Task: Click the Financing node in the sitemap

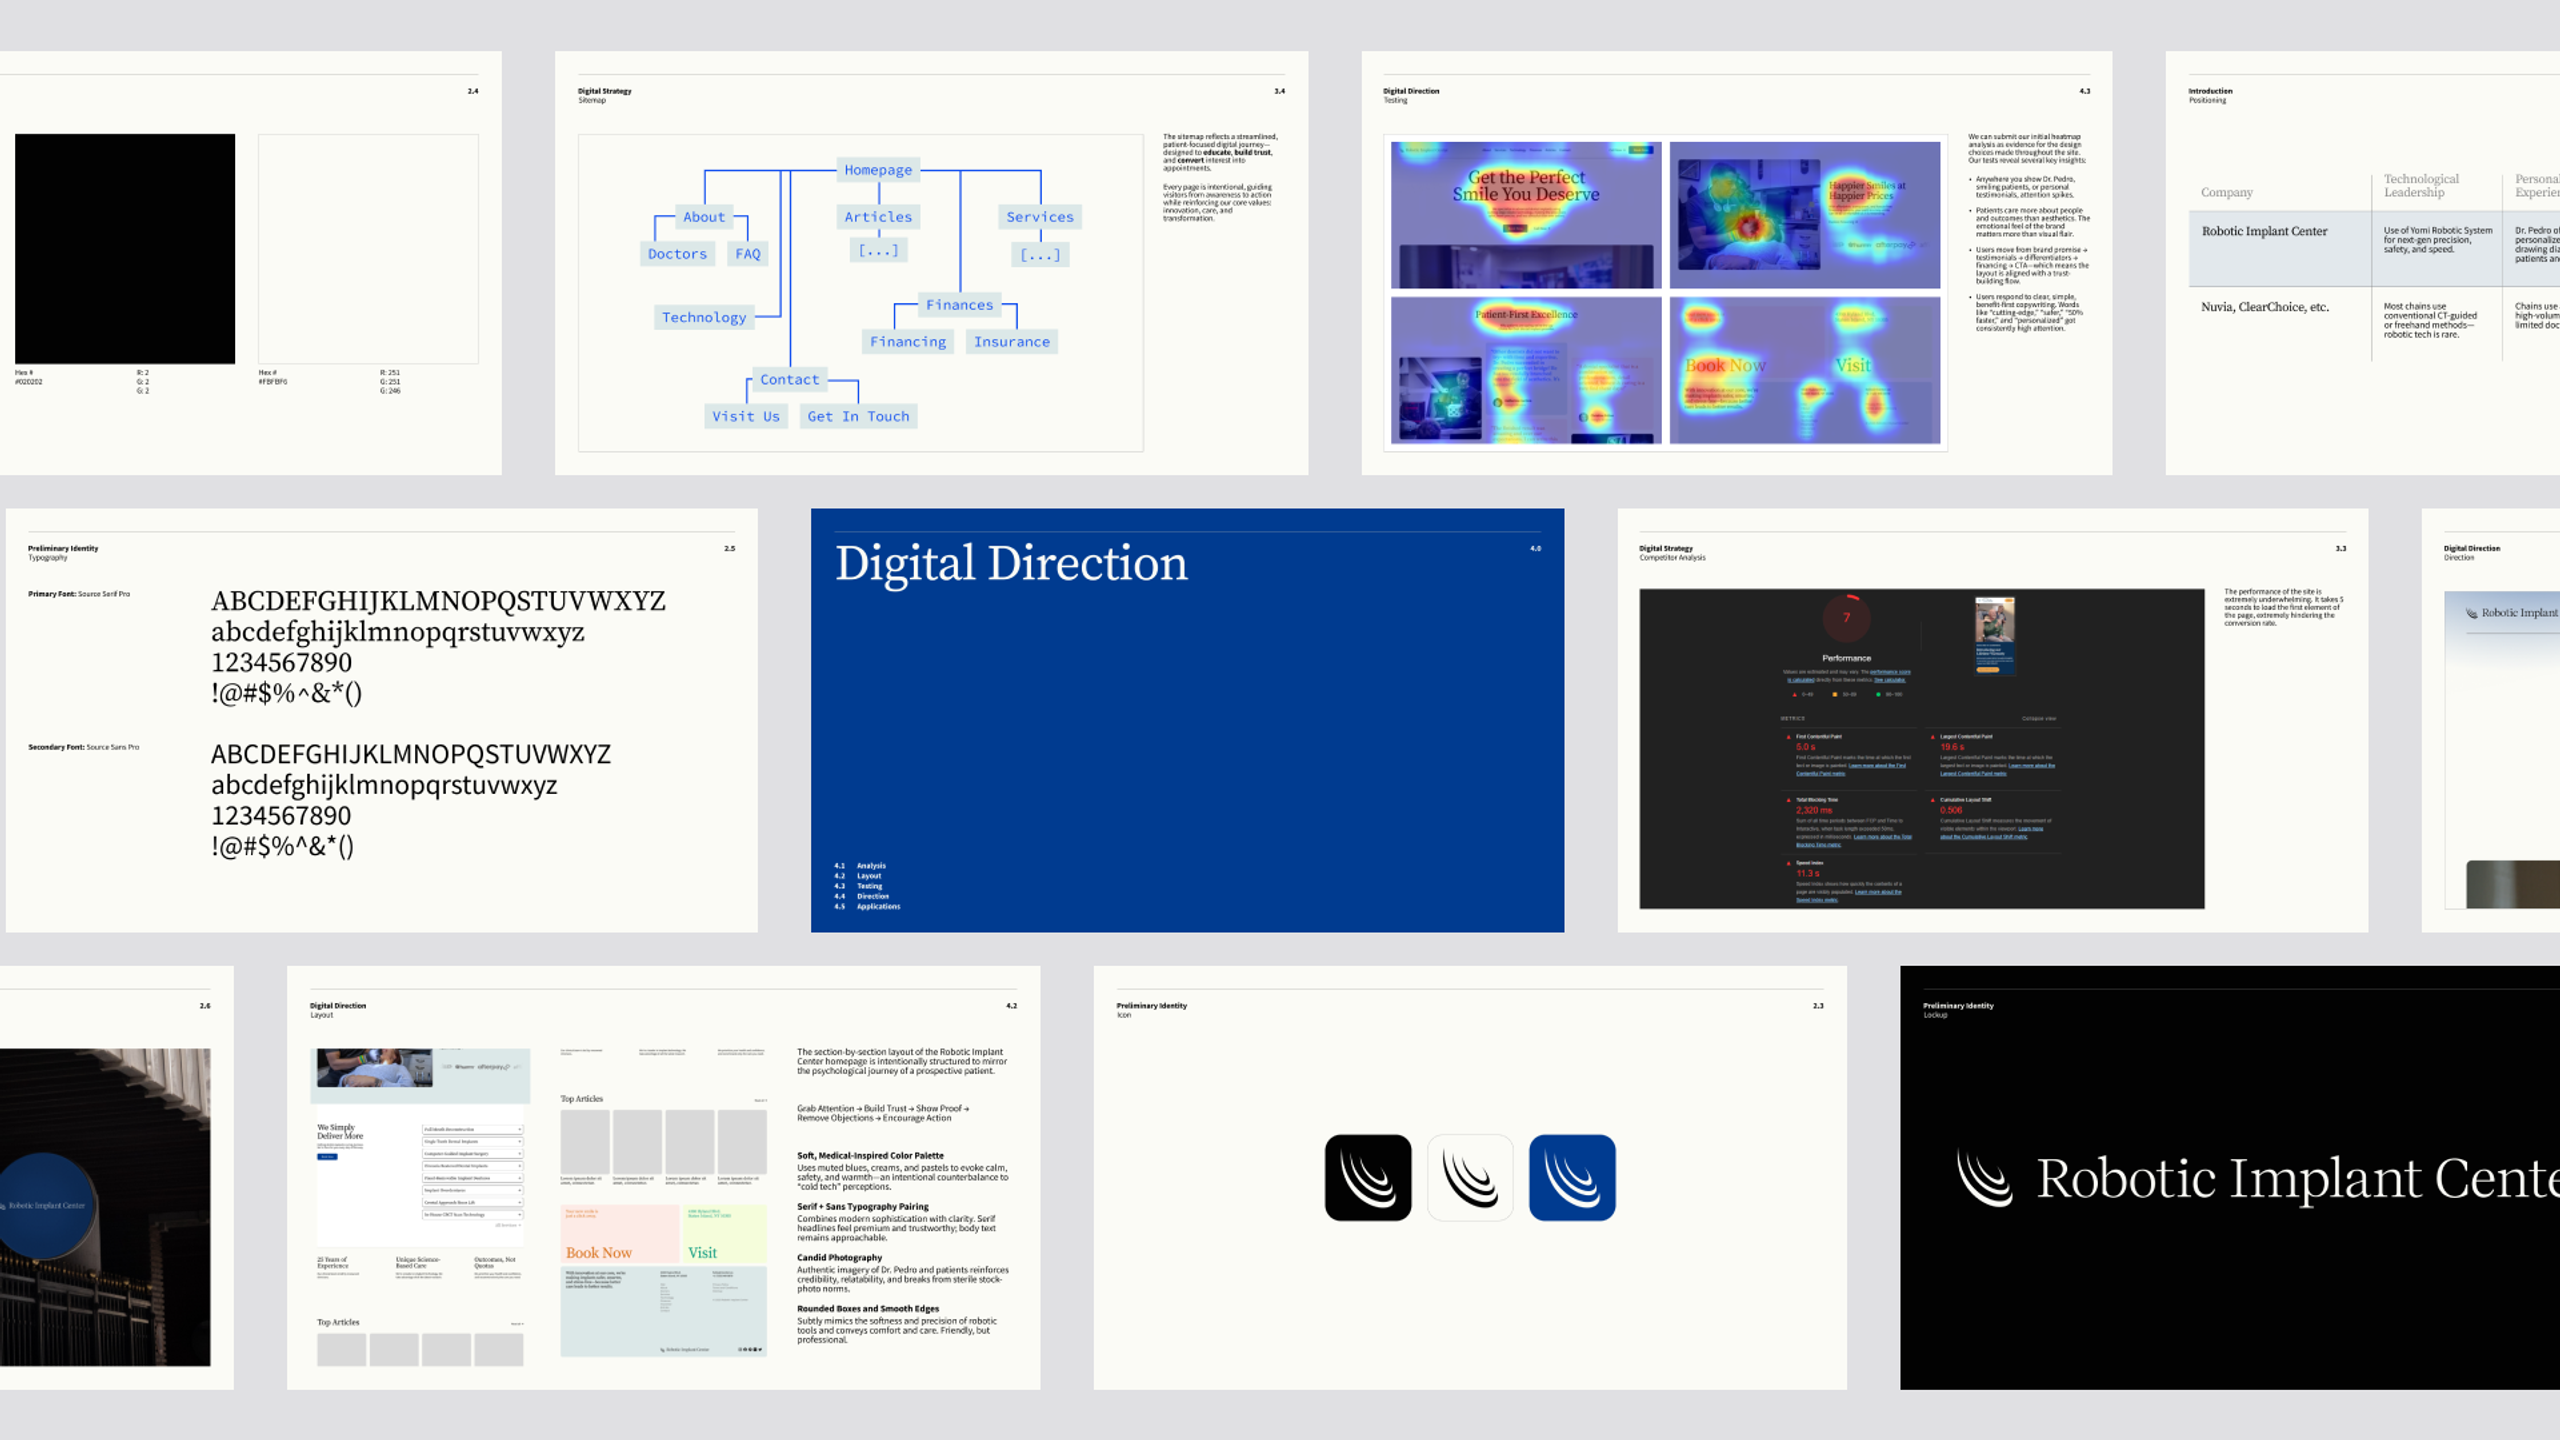Action: tap(907, 342)
